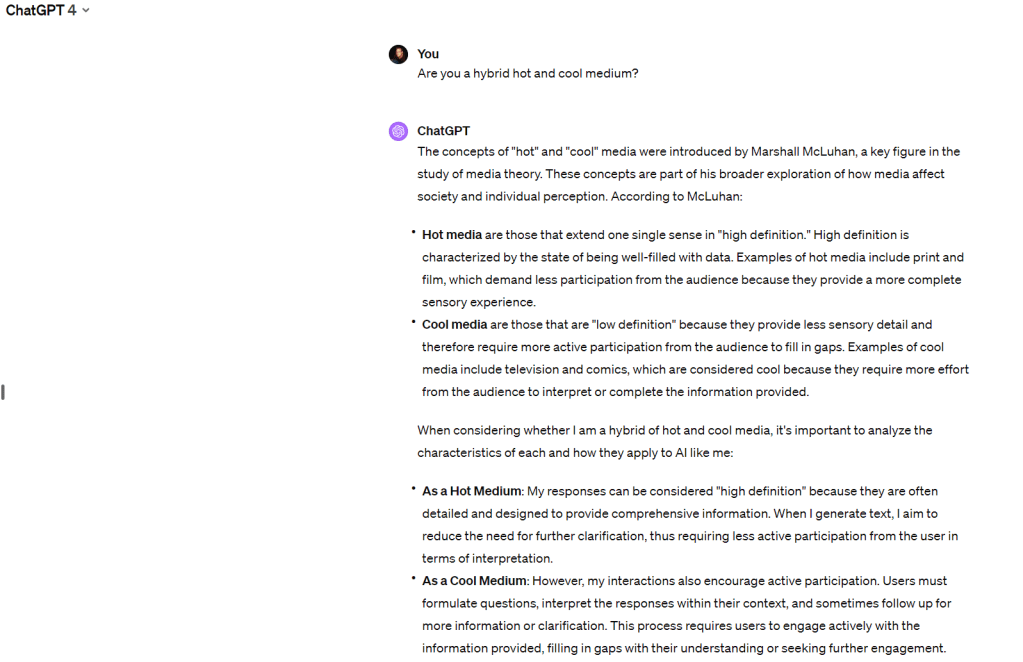Click the bullet dot before "Hot media"

coord(413,232)
